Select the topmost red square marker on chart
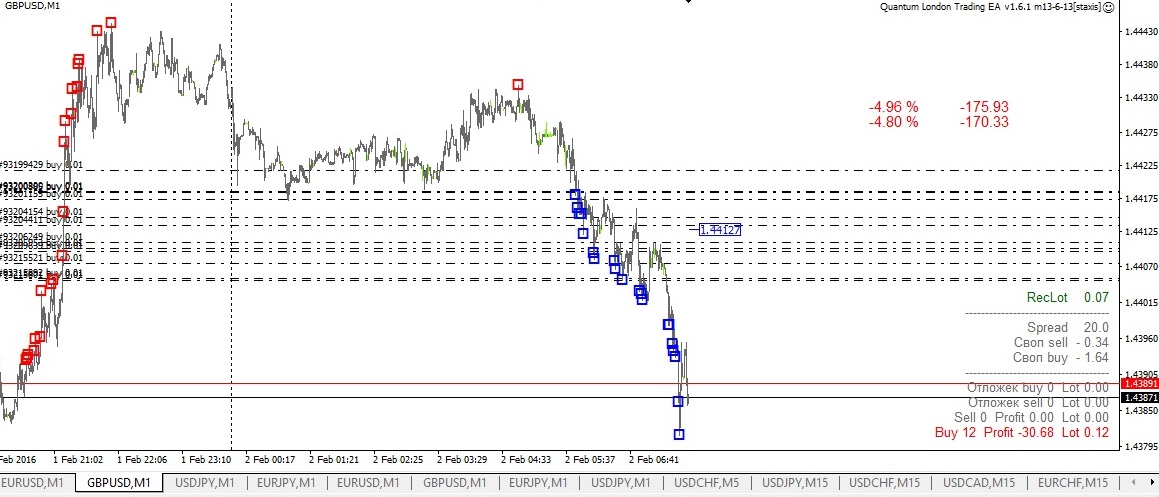1159x497 pixels. [110, 22]
